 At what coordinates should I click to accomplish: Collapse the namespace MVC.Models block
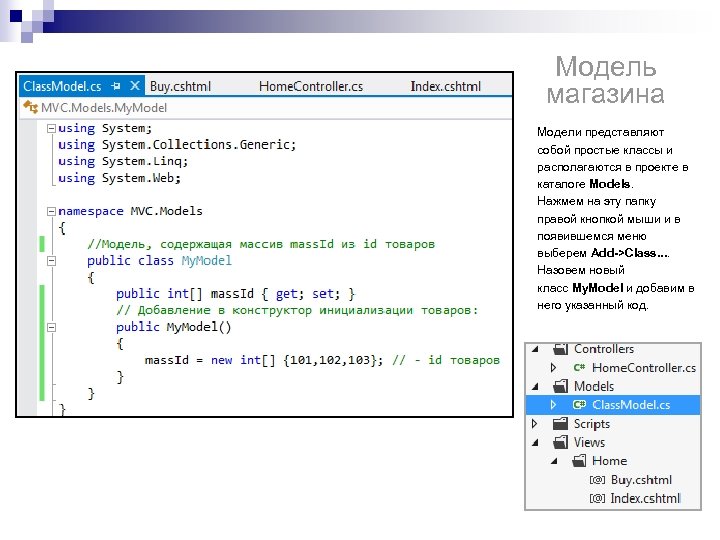[51, 211]
